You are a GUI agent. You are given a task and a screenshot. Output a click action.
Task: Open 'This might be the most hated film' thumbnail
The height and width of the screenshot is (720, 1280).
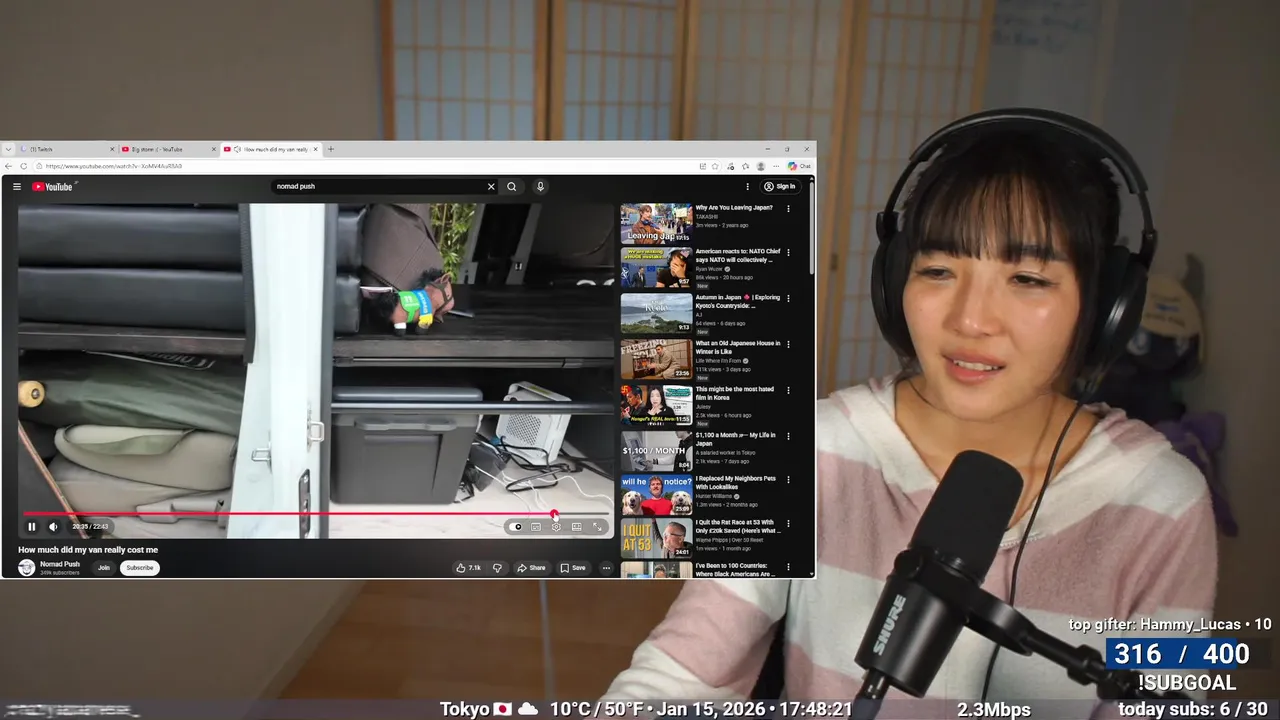coord(656,405)
